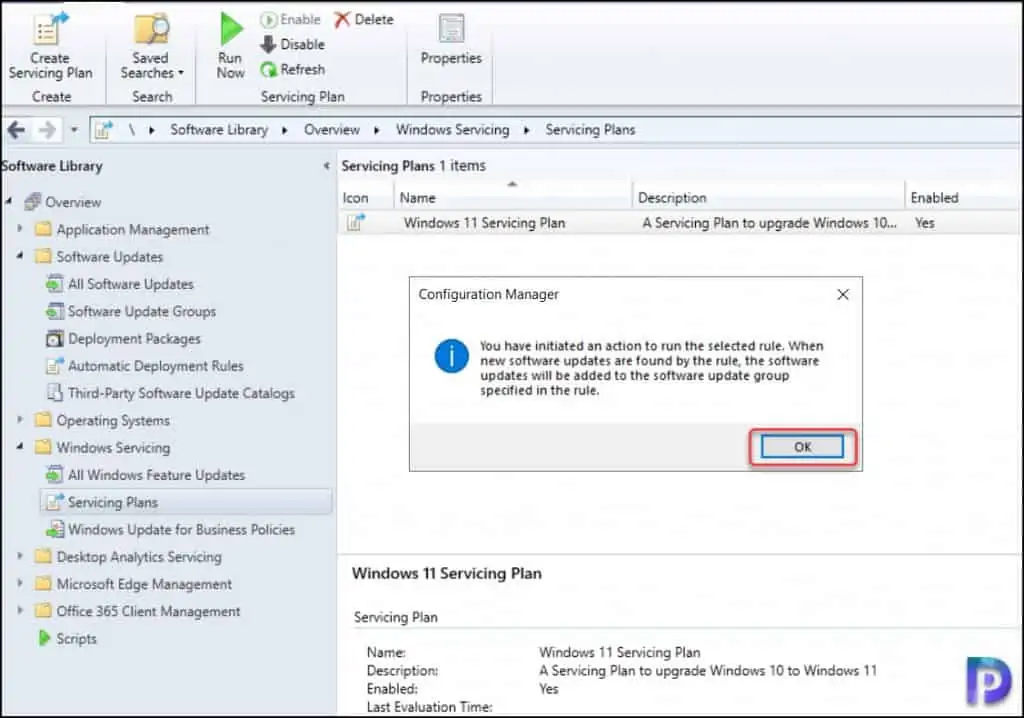This screenshot has width=1024, height=718.
Task: Select Servicing Plans in the breadcrumb
Action: [x=590, y=130]
